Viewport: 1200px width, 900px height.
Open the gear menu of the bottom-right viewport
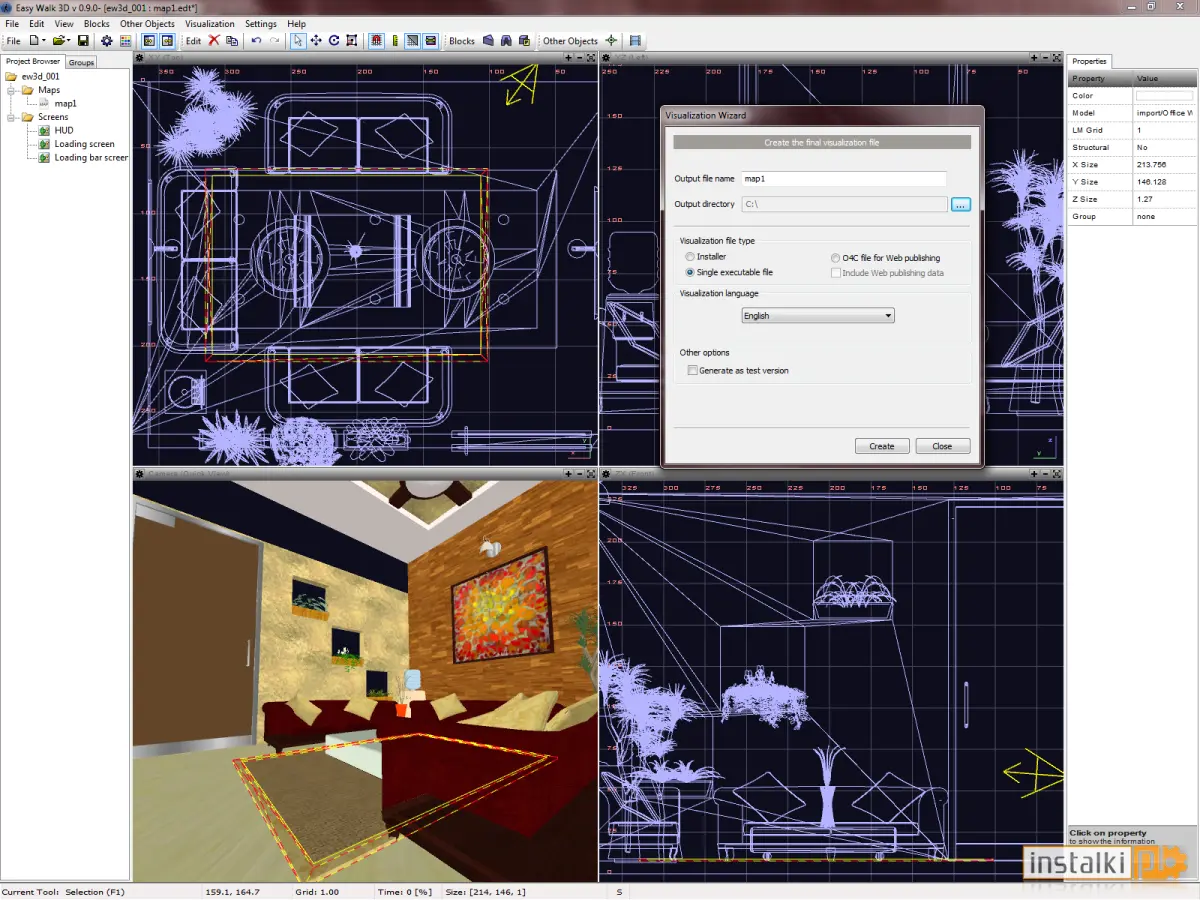pos(606,474)
